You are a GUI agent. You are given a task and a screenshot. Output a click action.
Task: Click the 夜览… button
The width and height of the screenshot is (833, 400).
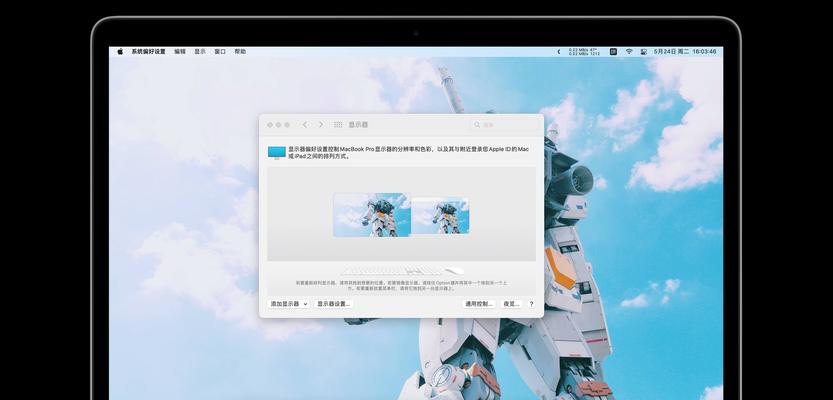(511, 304)
